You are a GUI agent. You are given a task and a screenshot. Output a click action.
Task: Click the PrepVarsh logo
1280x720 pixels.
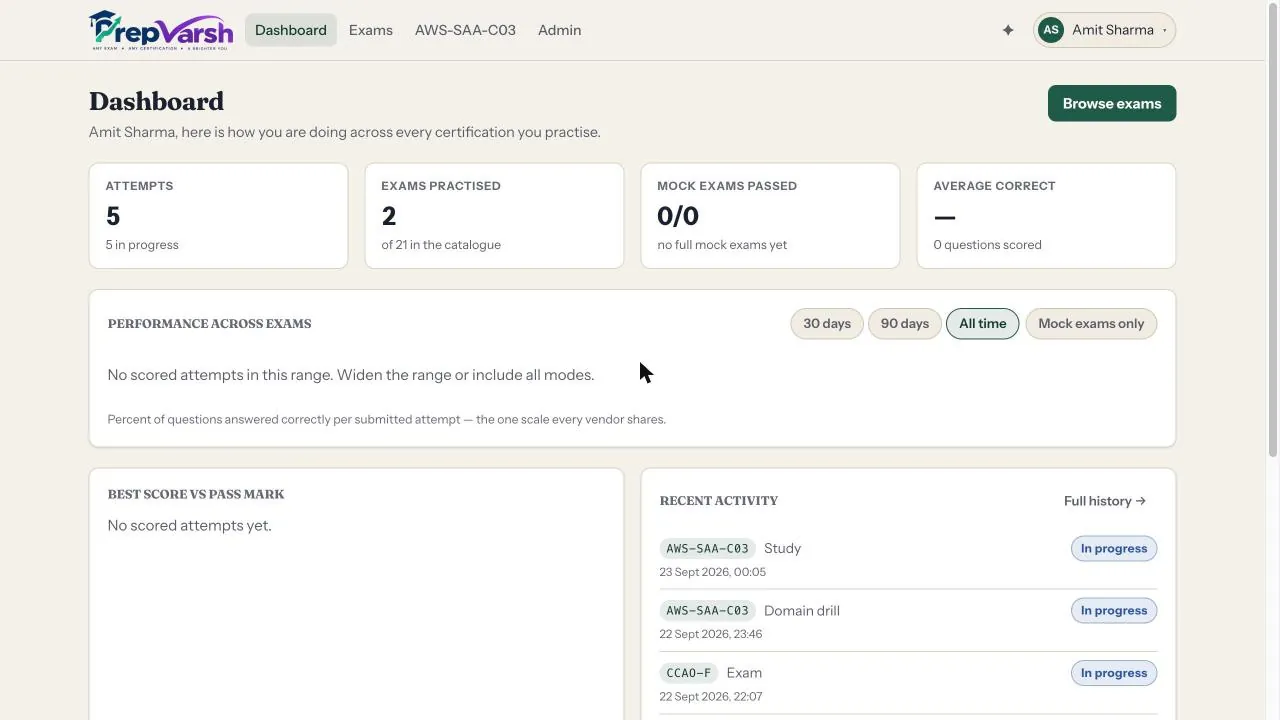[161, 30]
